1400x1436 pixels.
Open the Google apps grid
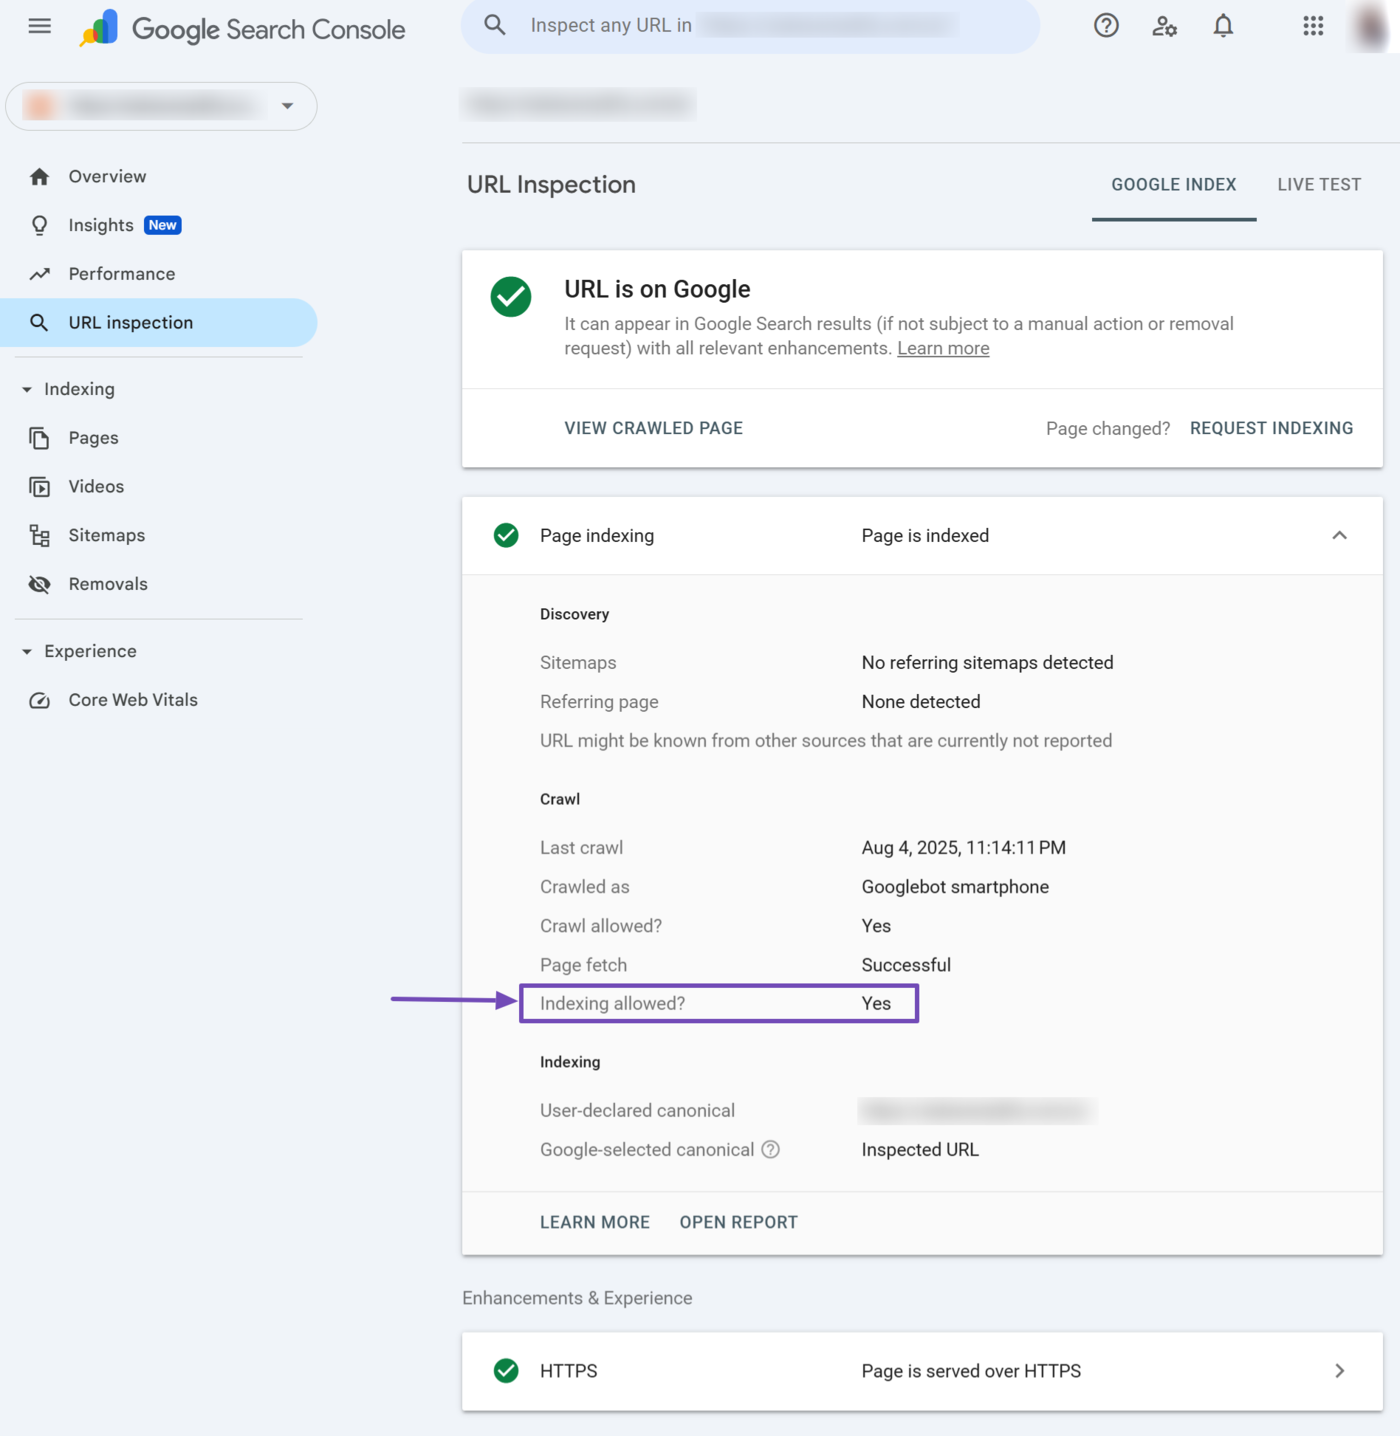point(1313,26)
